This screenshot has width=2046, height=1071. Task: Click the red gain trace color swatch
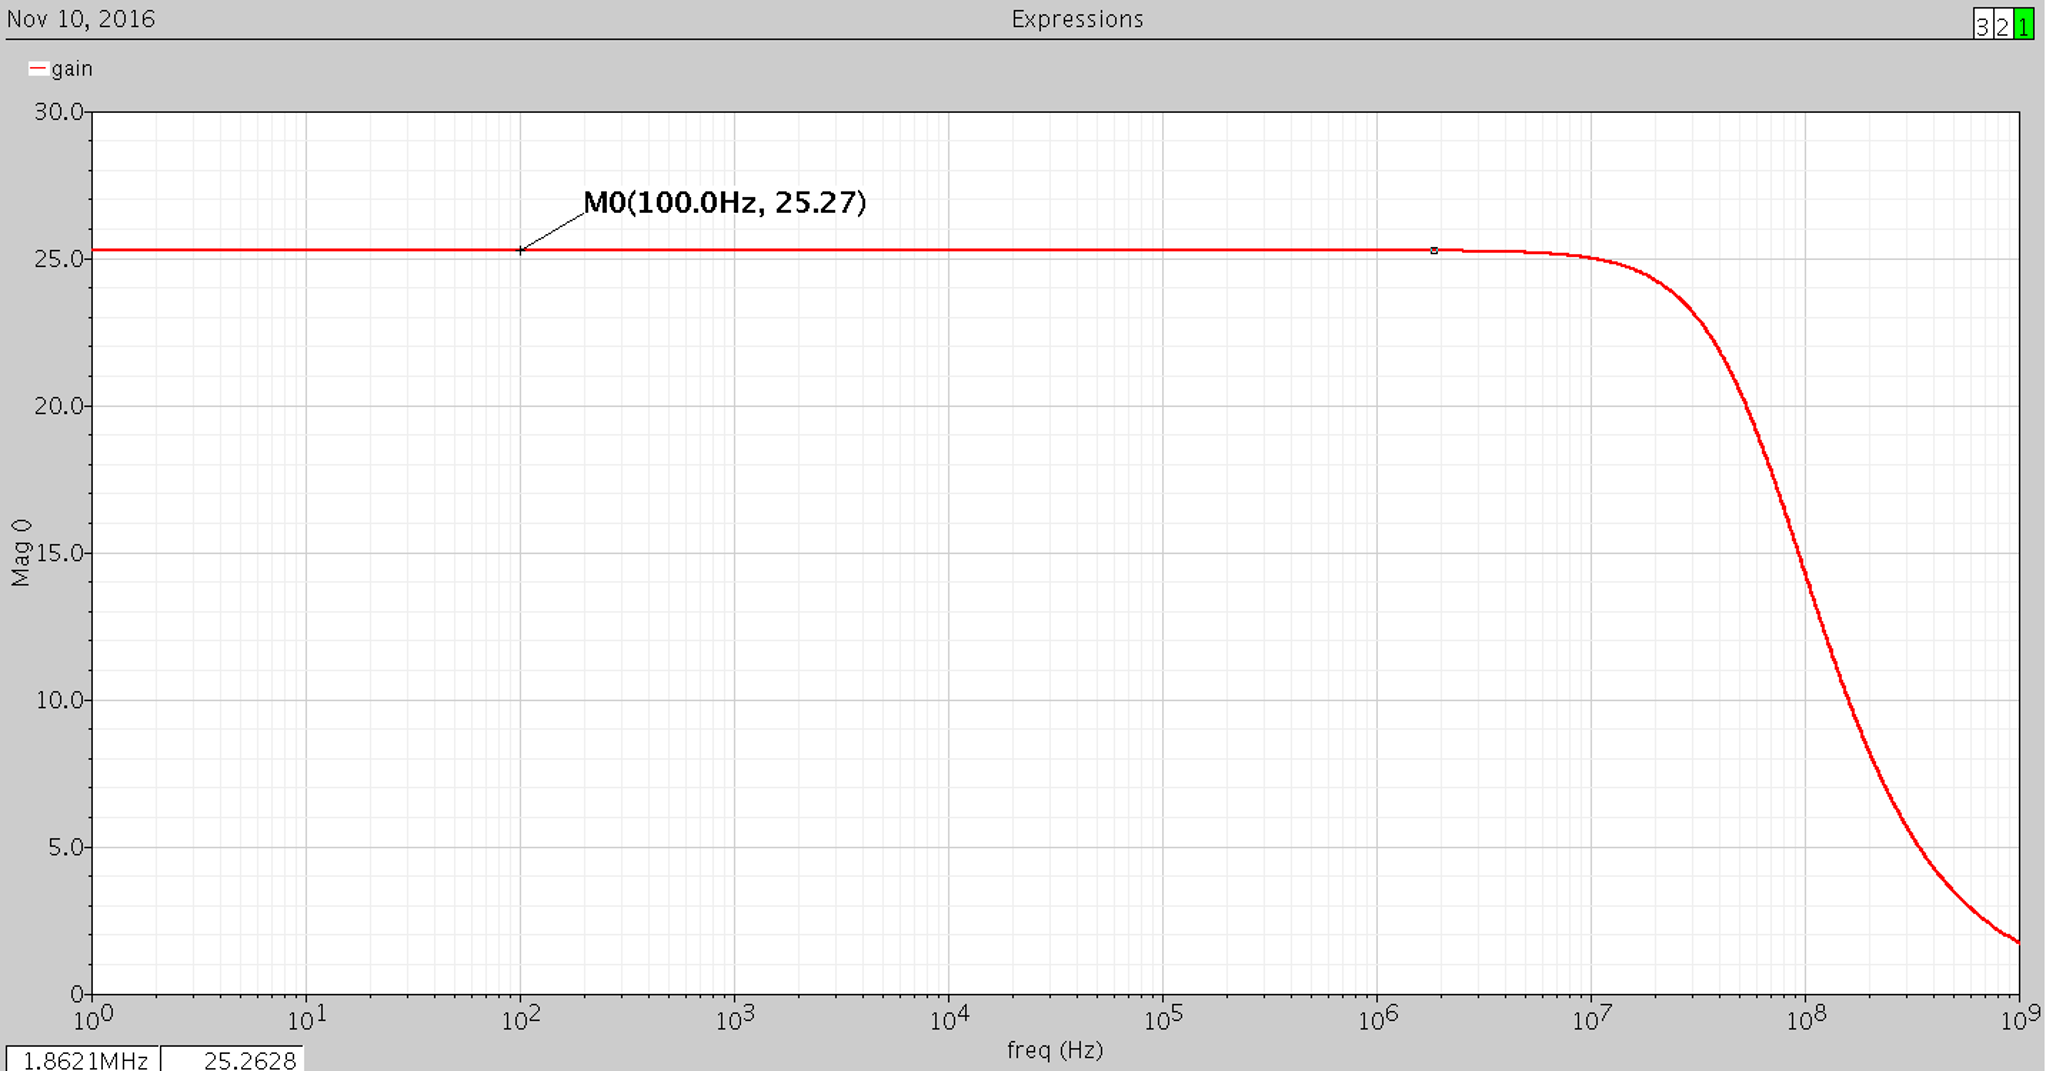pos(37,68)
